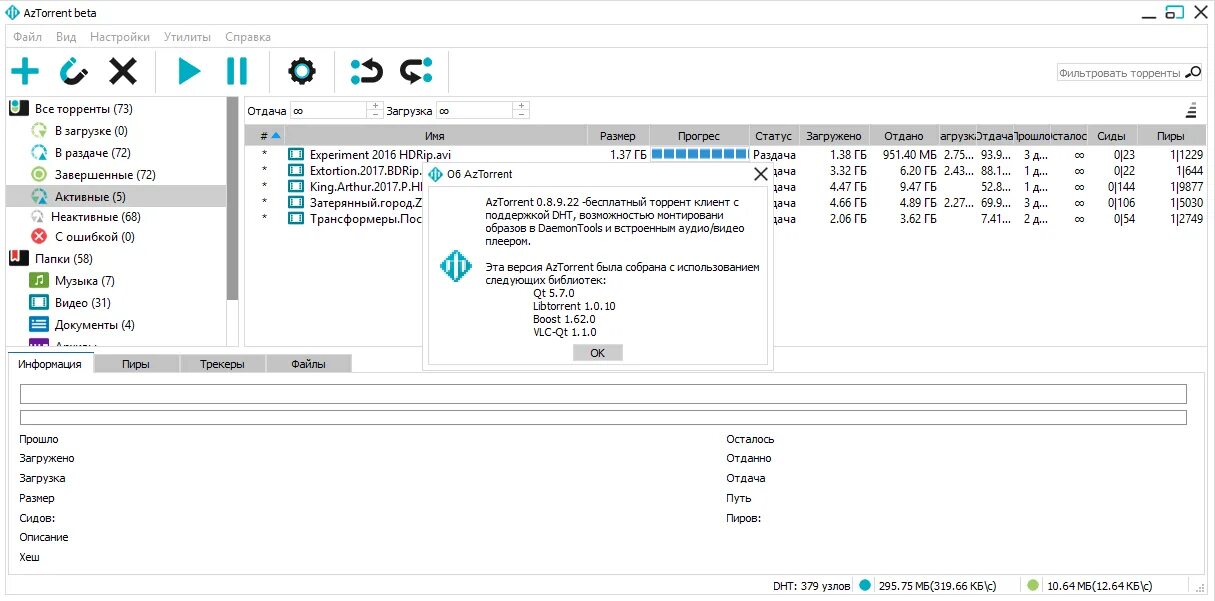
Task: Click OK in the About dialog
Action: coord(598,353)
